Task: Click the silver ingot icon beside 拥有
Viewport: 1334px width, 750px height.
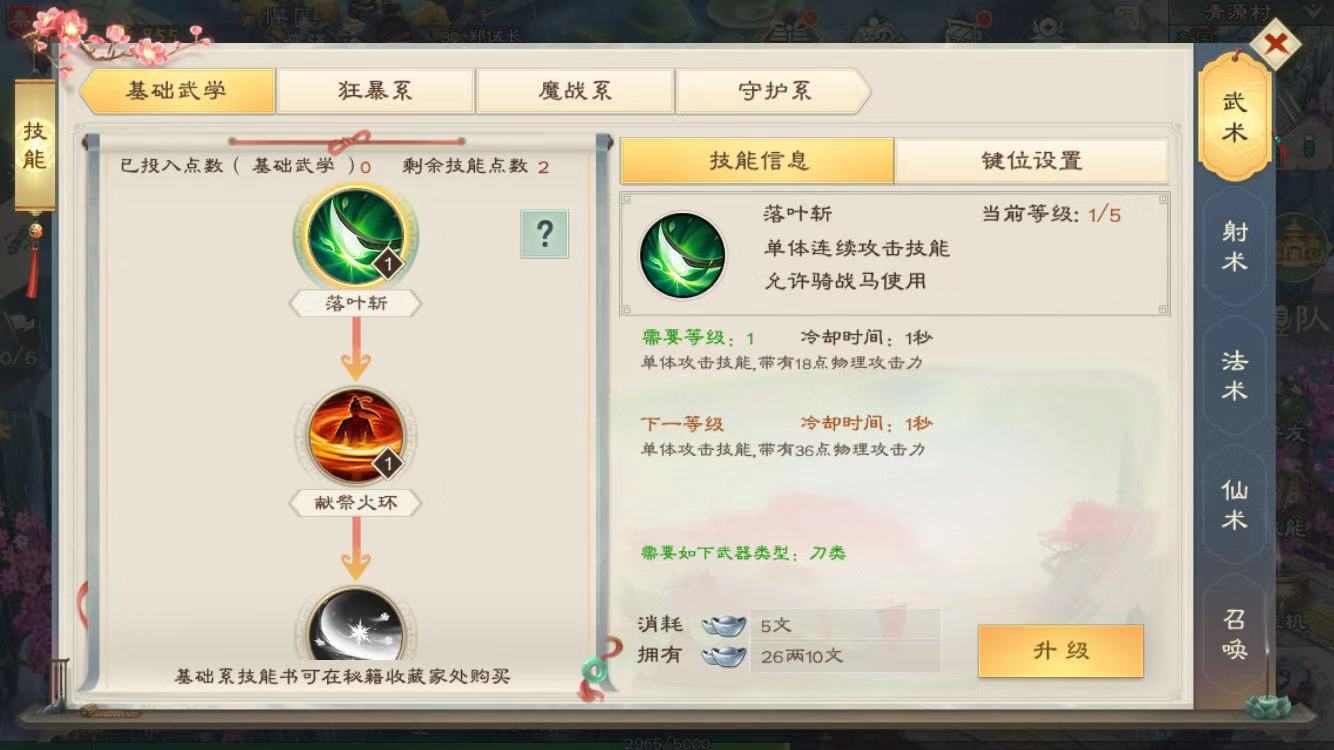Action: [723, 656]
